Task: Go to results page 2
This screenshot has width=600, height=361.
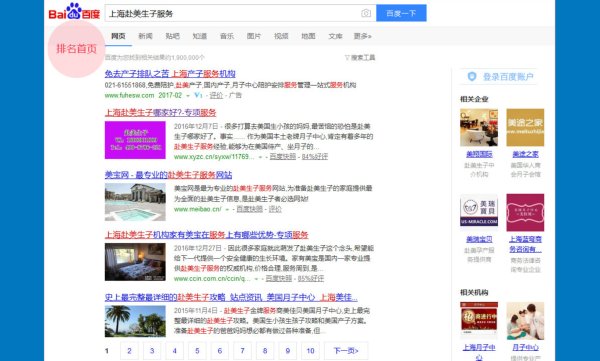Action: [129, 351]
